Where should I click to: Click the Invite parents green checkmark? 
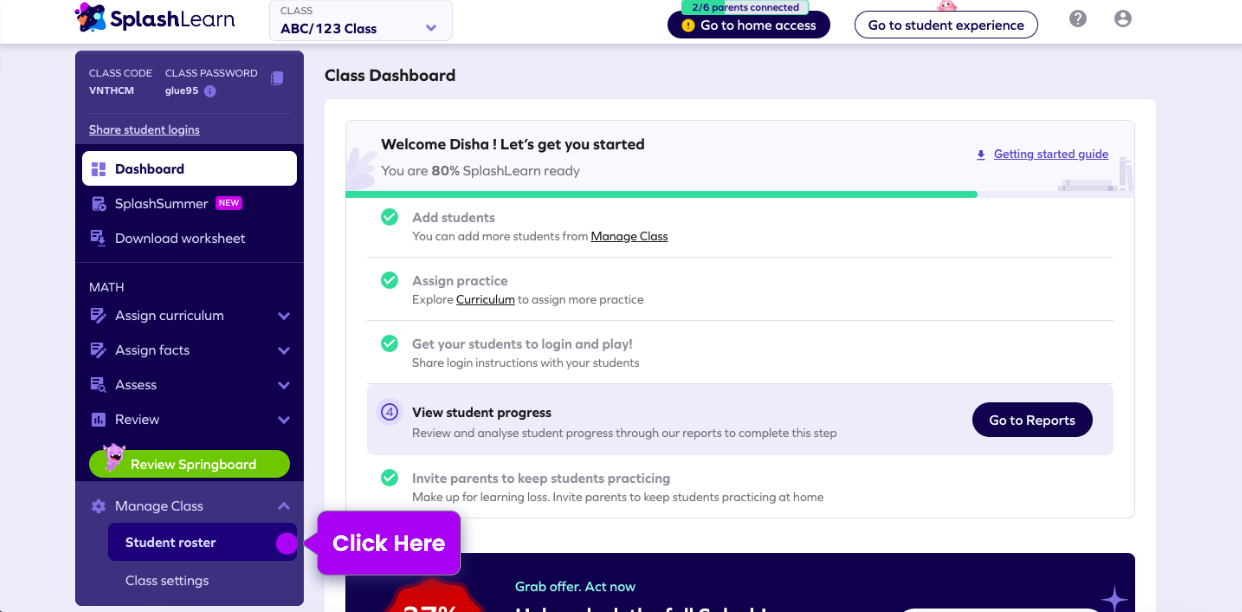(x=390, y=478)
